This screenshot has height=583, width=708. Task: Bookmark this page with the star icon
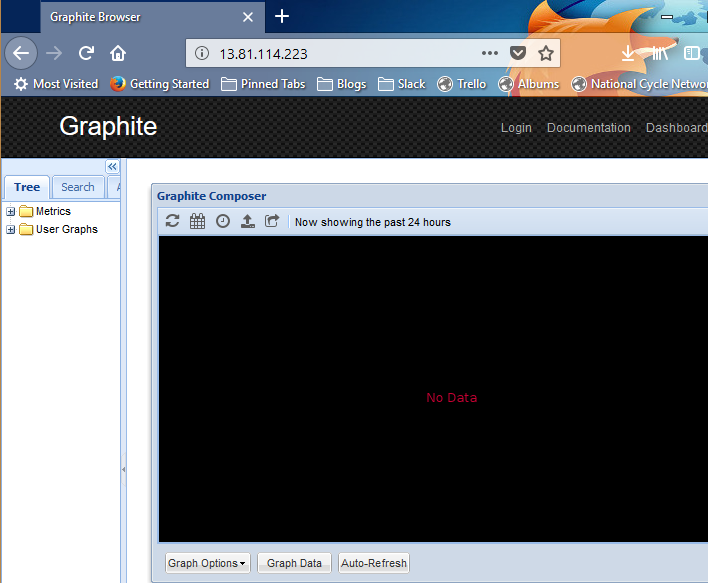coord(545,53)
